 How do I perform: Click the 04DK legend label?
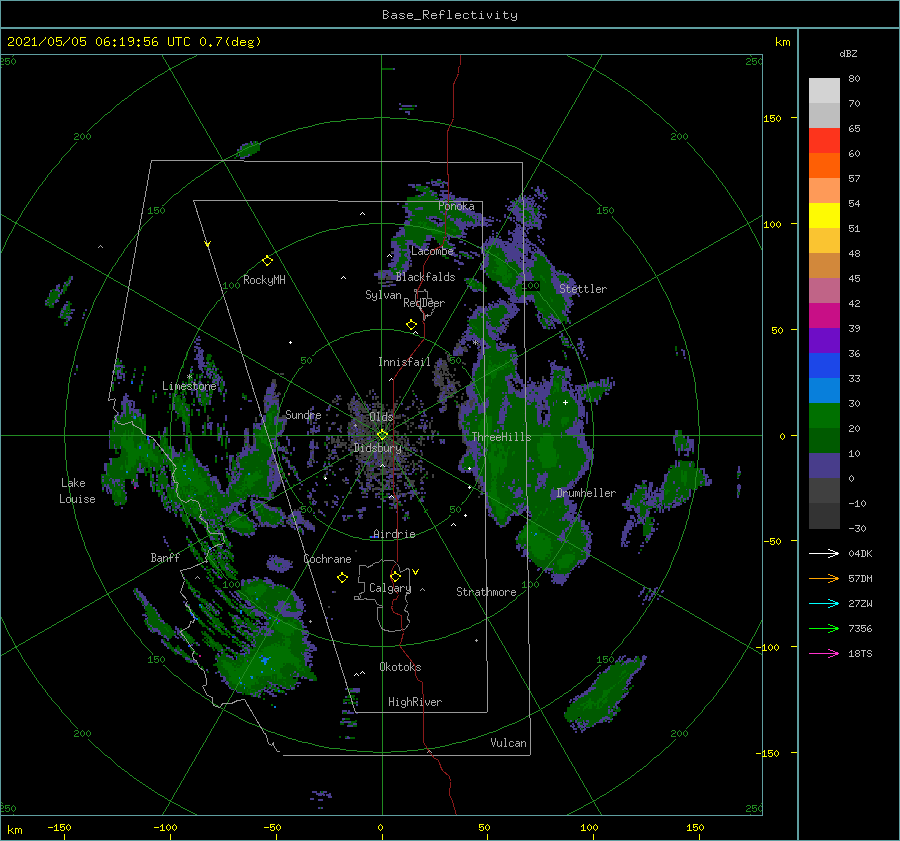tap(860, 553)
